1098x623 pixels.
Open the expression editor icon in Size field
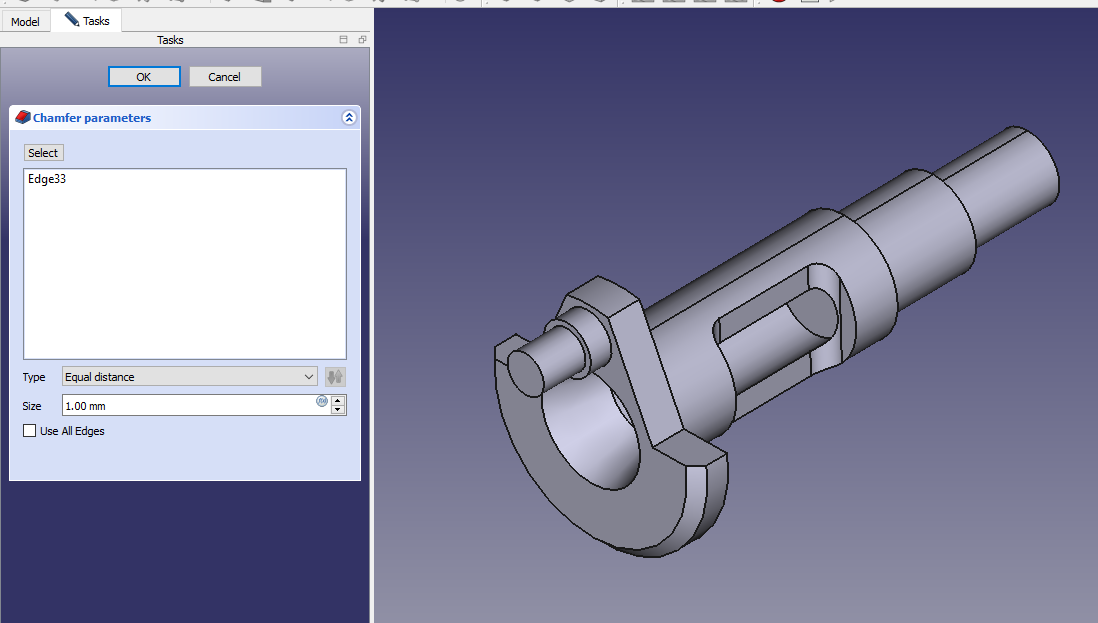pyautogui.click(x=322, y=401)
